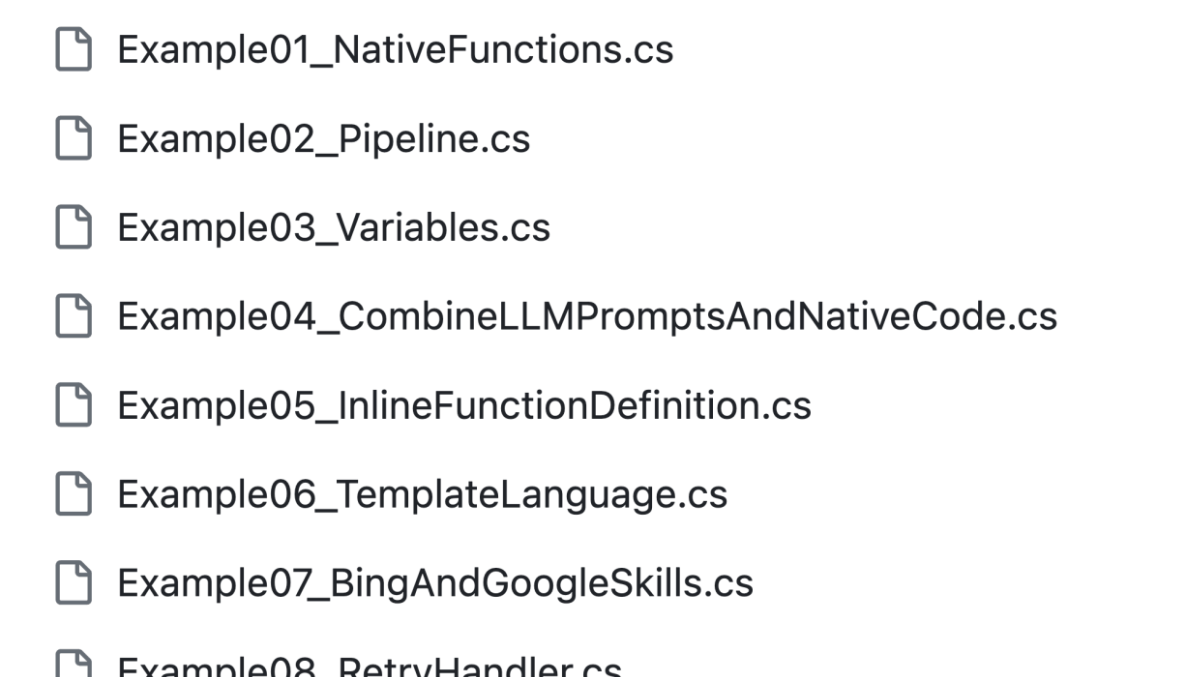
Task: Click the file icon beside Example01_NativeFunctions.cs
Action: click(x=71, y=48)
